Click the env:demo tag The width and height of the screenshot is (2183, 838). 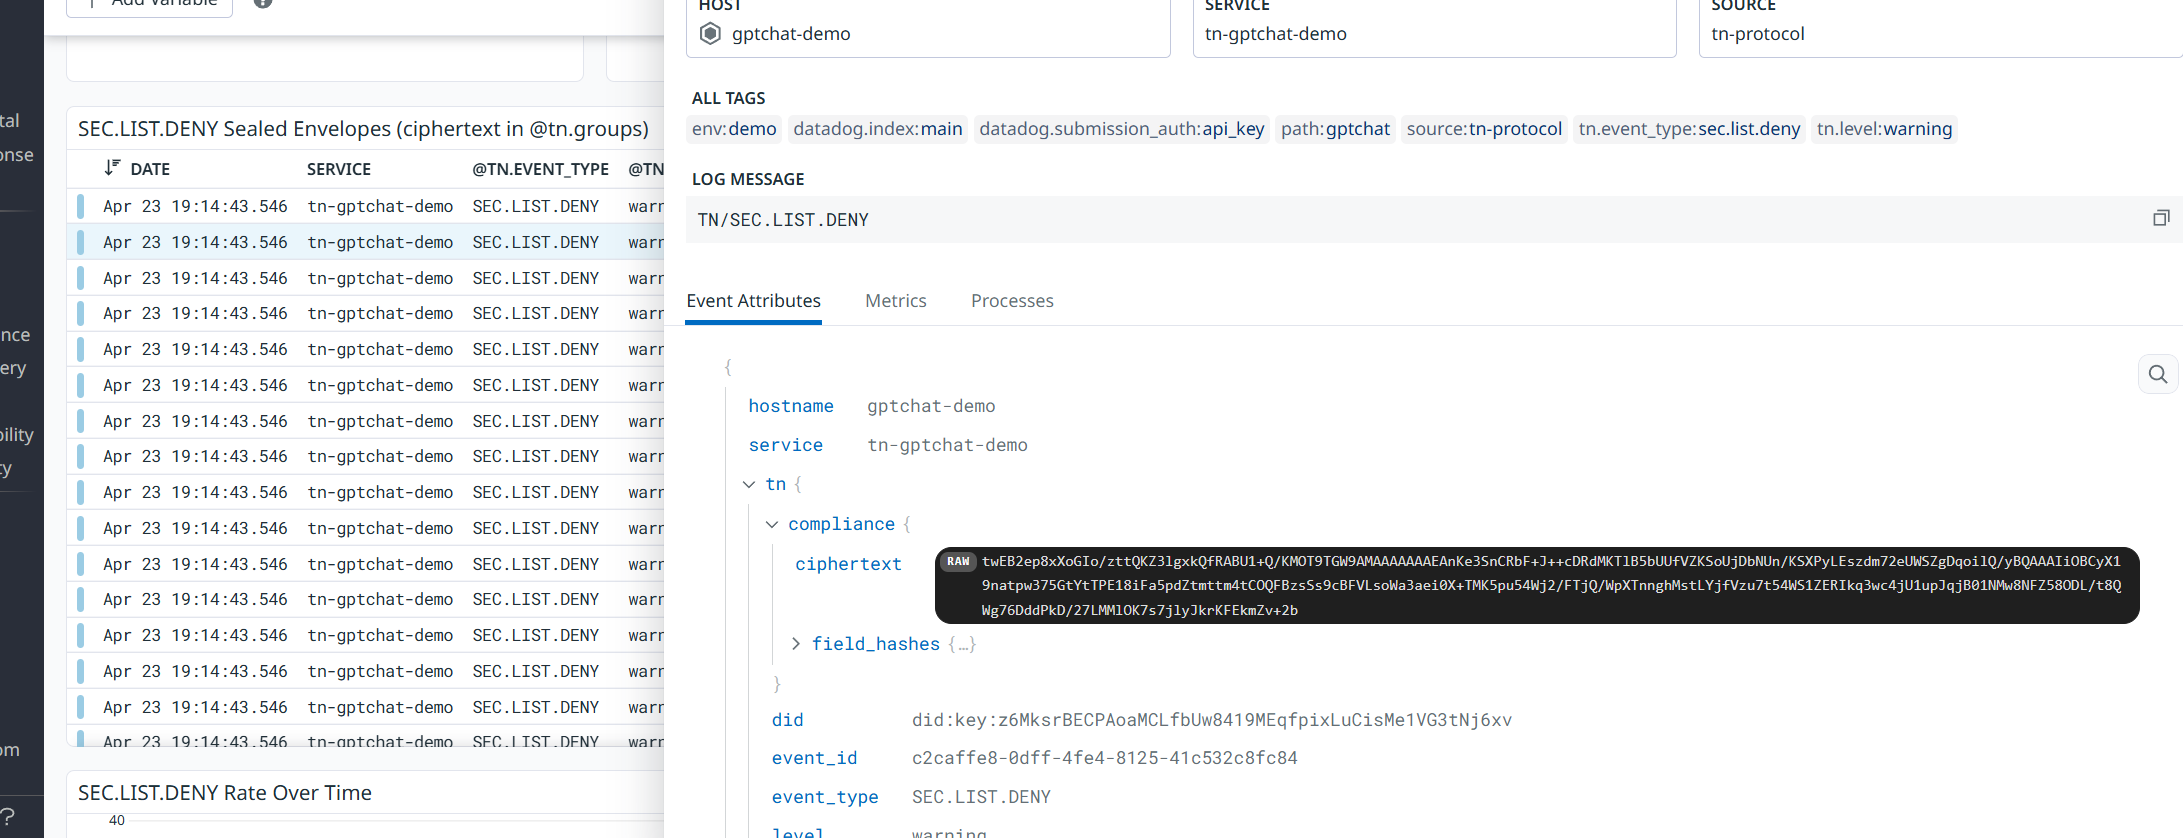click(x=734, y=129)
